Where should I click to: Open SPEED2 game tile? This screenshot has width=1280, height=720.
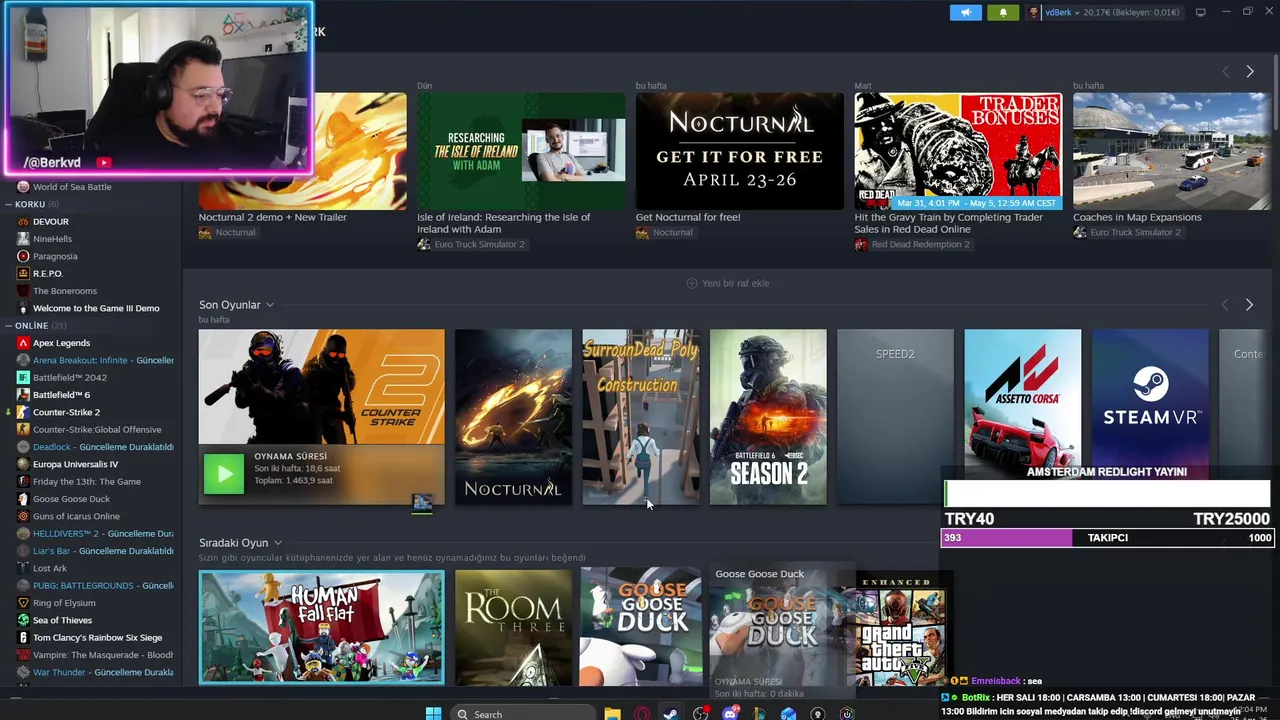point(895,417)
